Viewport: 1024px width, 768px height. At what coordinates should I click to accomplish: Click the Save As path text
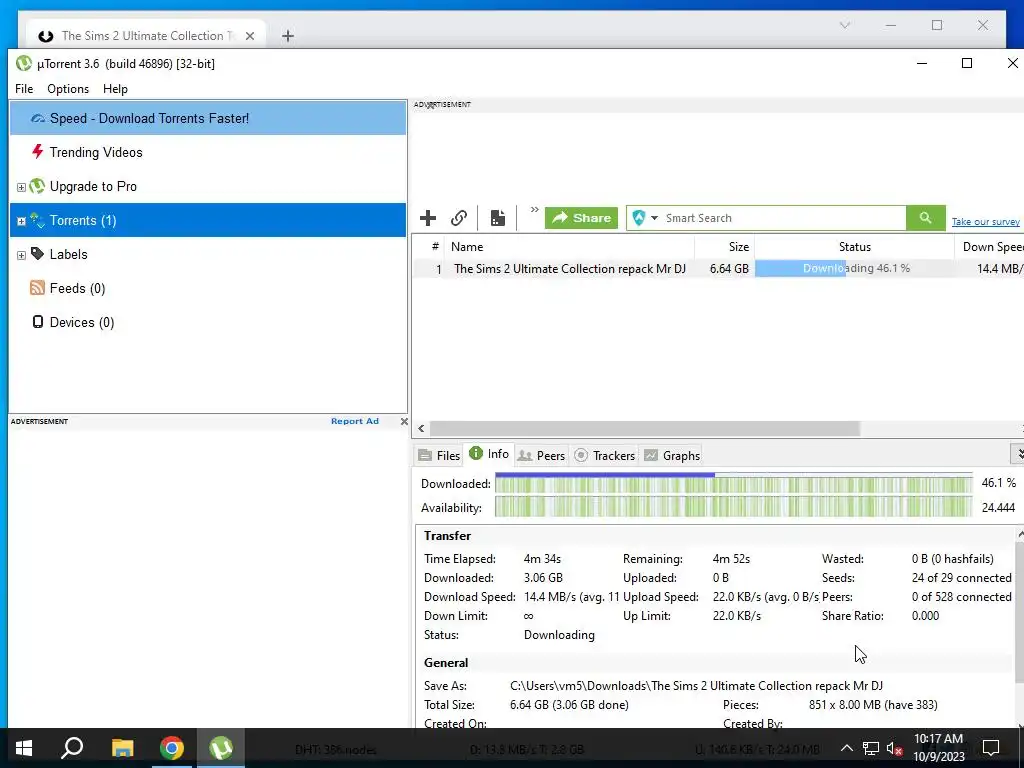696,686
